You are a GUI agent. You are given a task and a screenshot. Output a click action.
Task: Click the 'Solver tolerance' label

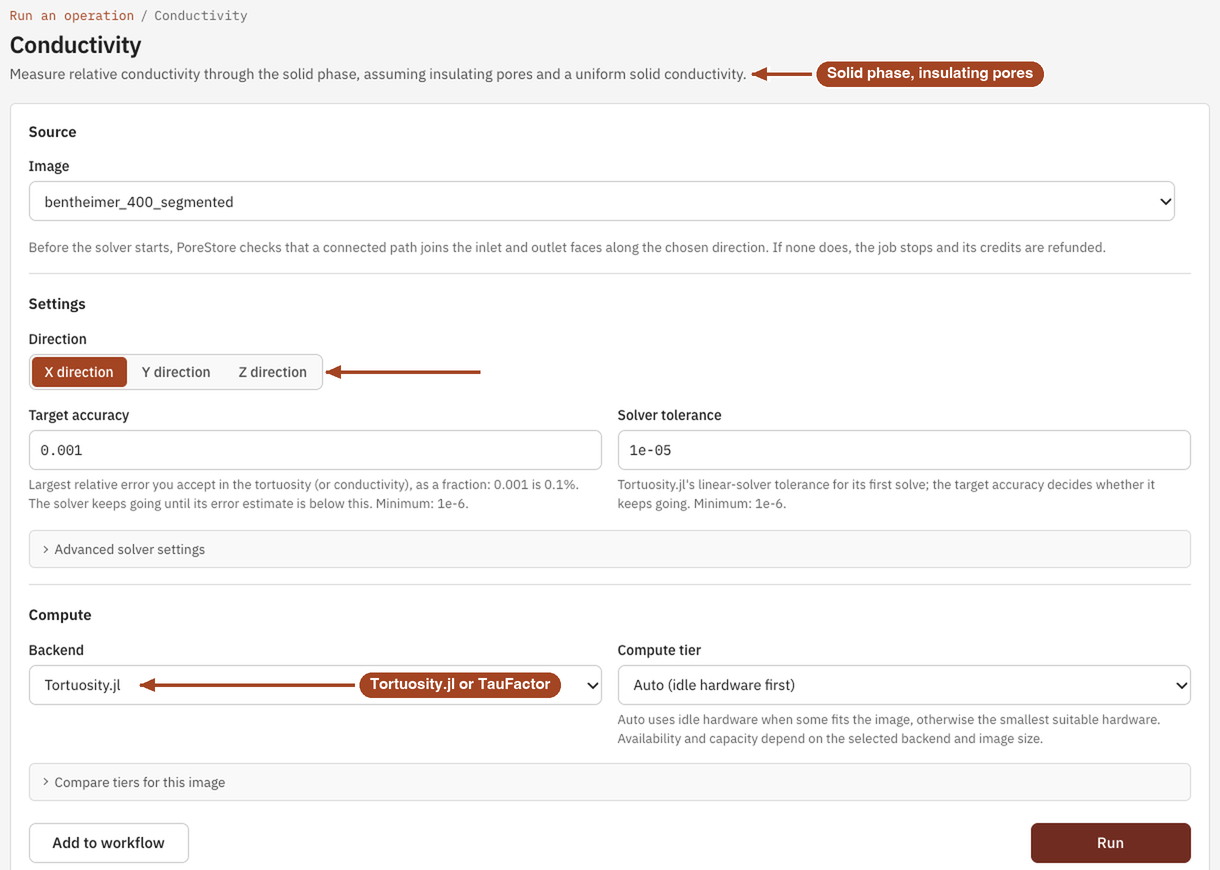point(670,415)
